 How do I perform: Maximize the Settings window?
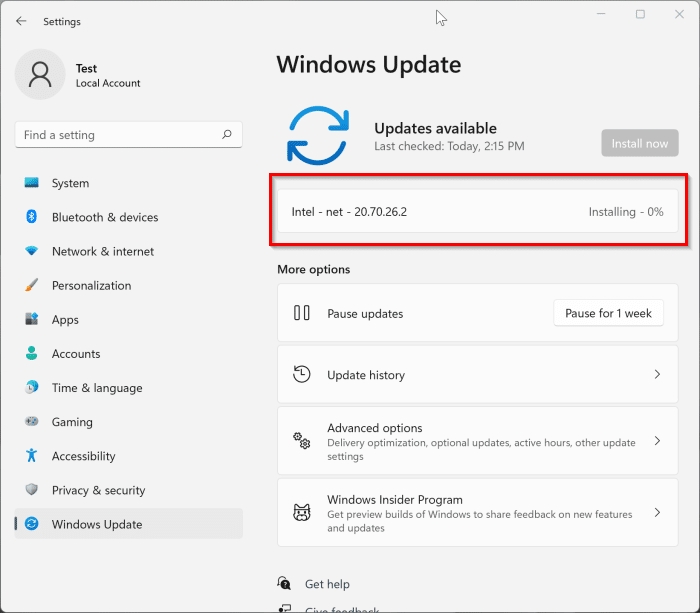coord(640,14)
